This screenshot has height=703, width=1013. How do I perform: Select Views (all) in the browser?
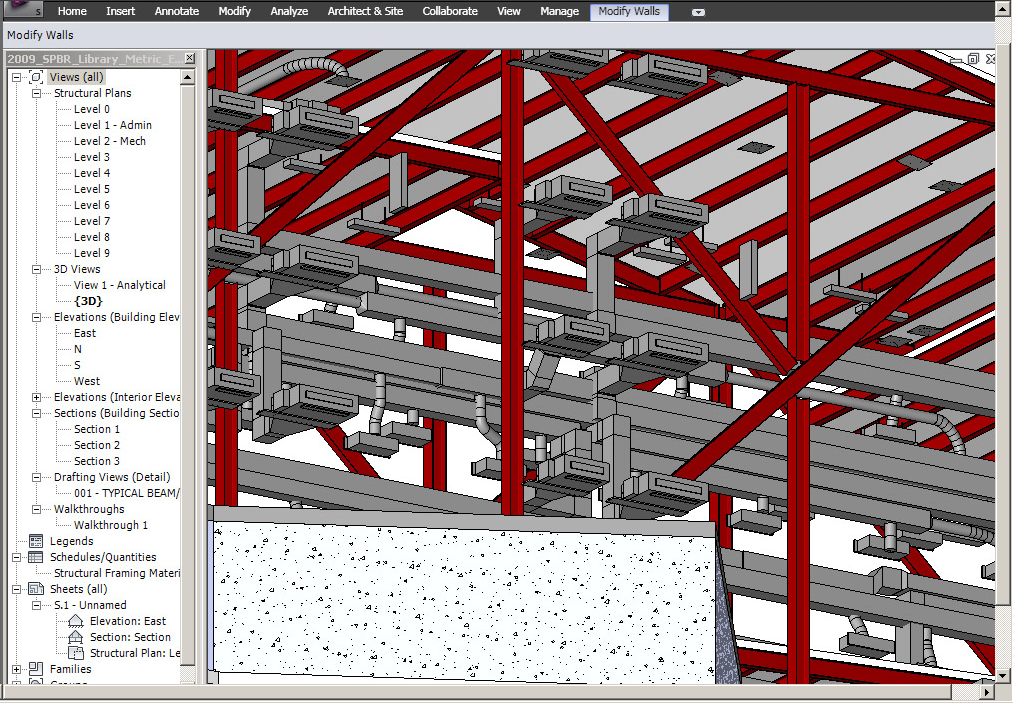(76, 77)
